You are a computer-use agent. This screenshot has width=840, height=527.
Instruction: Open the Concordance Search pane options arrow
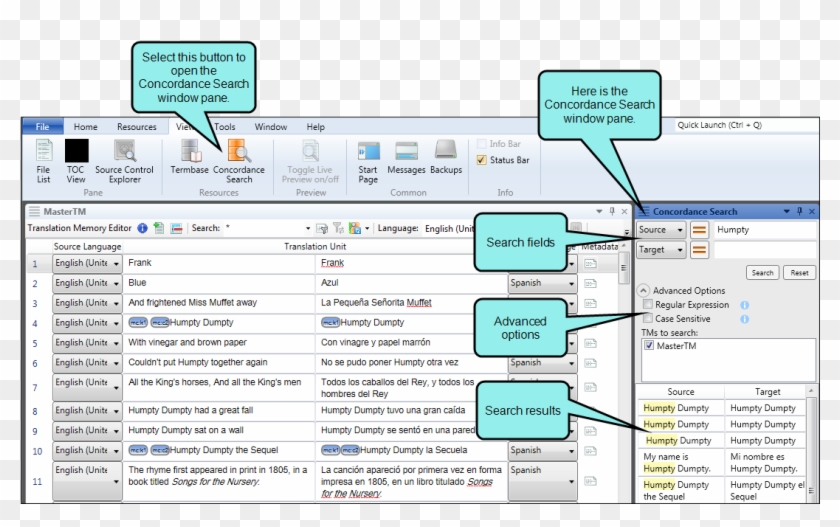pyautogui.click(x=786, y=211)
